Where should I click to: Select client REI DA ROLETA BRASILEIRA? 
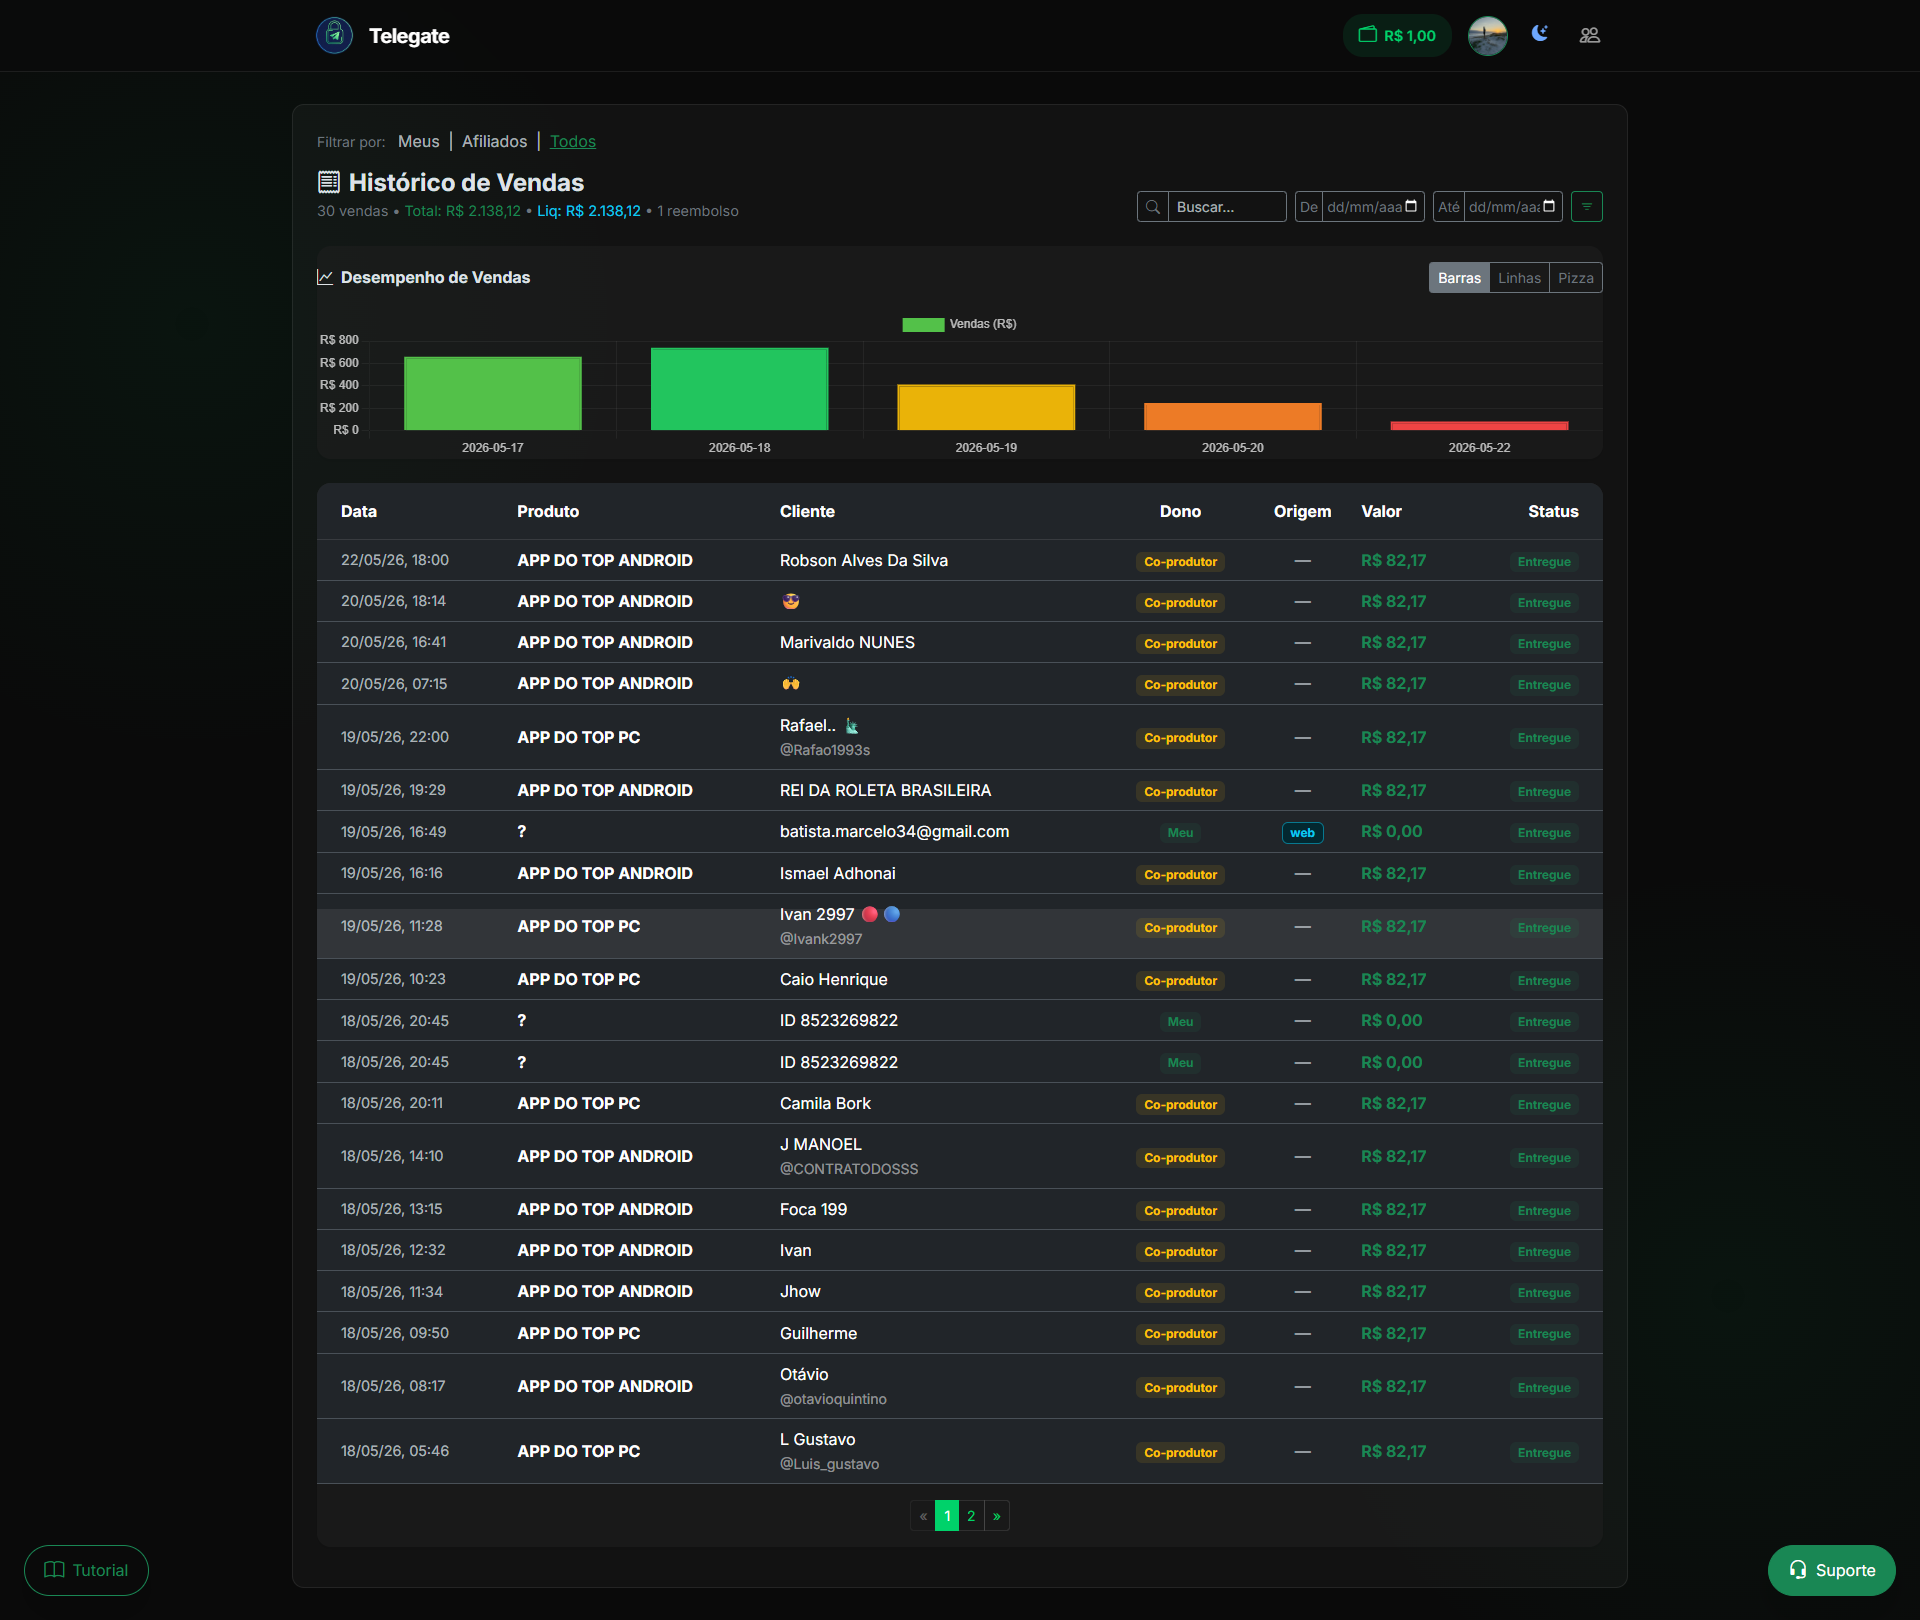pyautogui.click(x=884, y=790)
